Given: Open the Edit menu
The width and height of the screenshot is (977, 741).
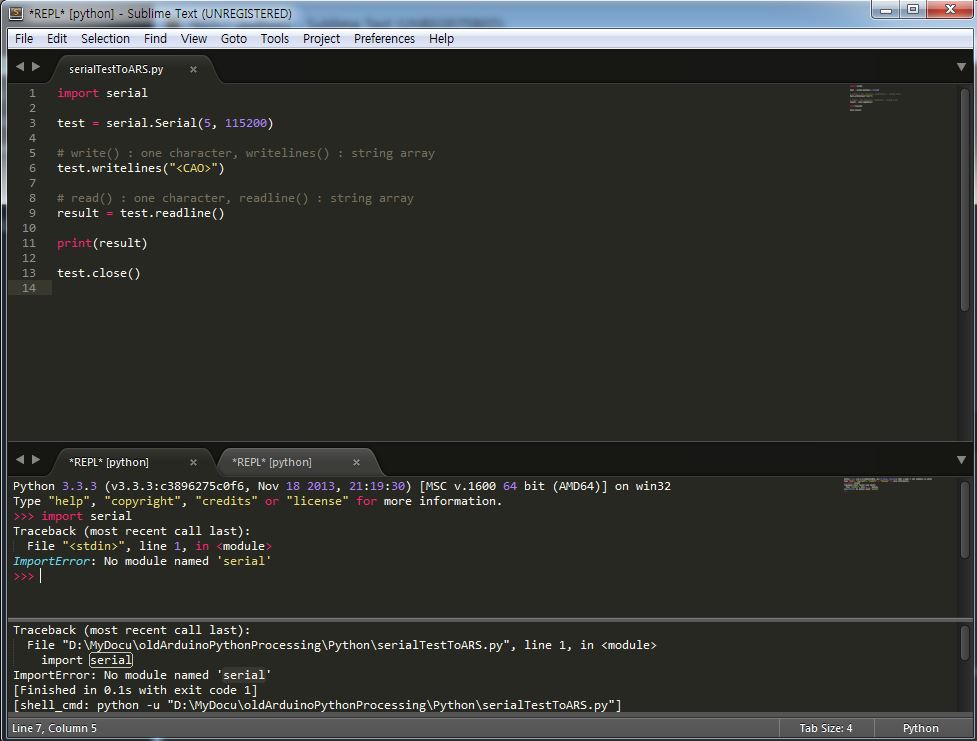Looking at the screenshot, I should point(57,39).
